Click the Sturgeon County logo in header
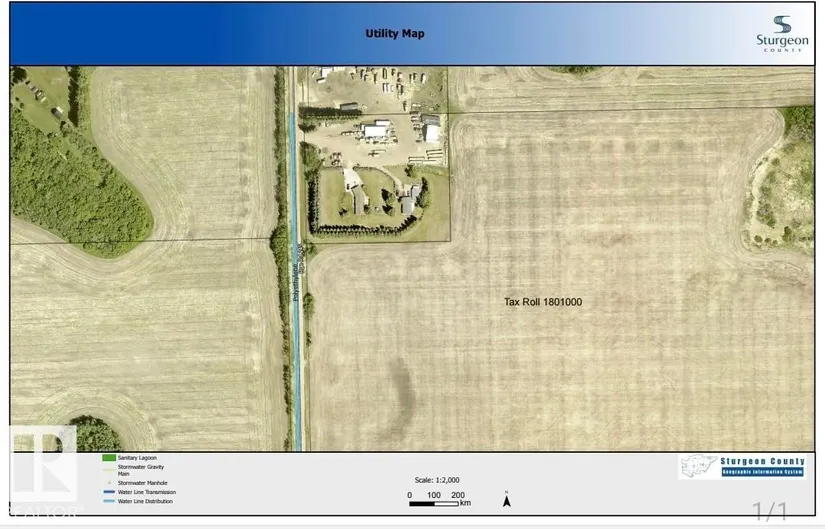Viewport: 825px width, 529px height. (781, 32)
